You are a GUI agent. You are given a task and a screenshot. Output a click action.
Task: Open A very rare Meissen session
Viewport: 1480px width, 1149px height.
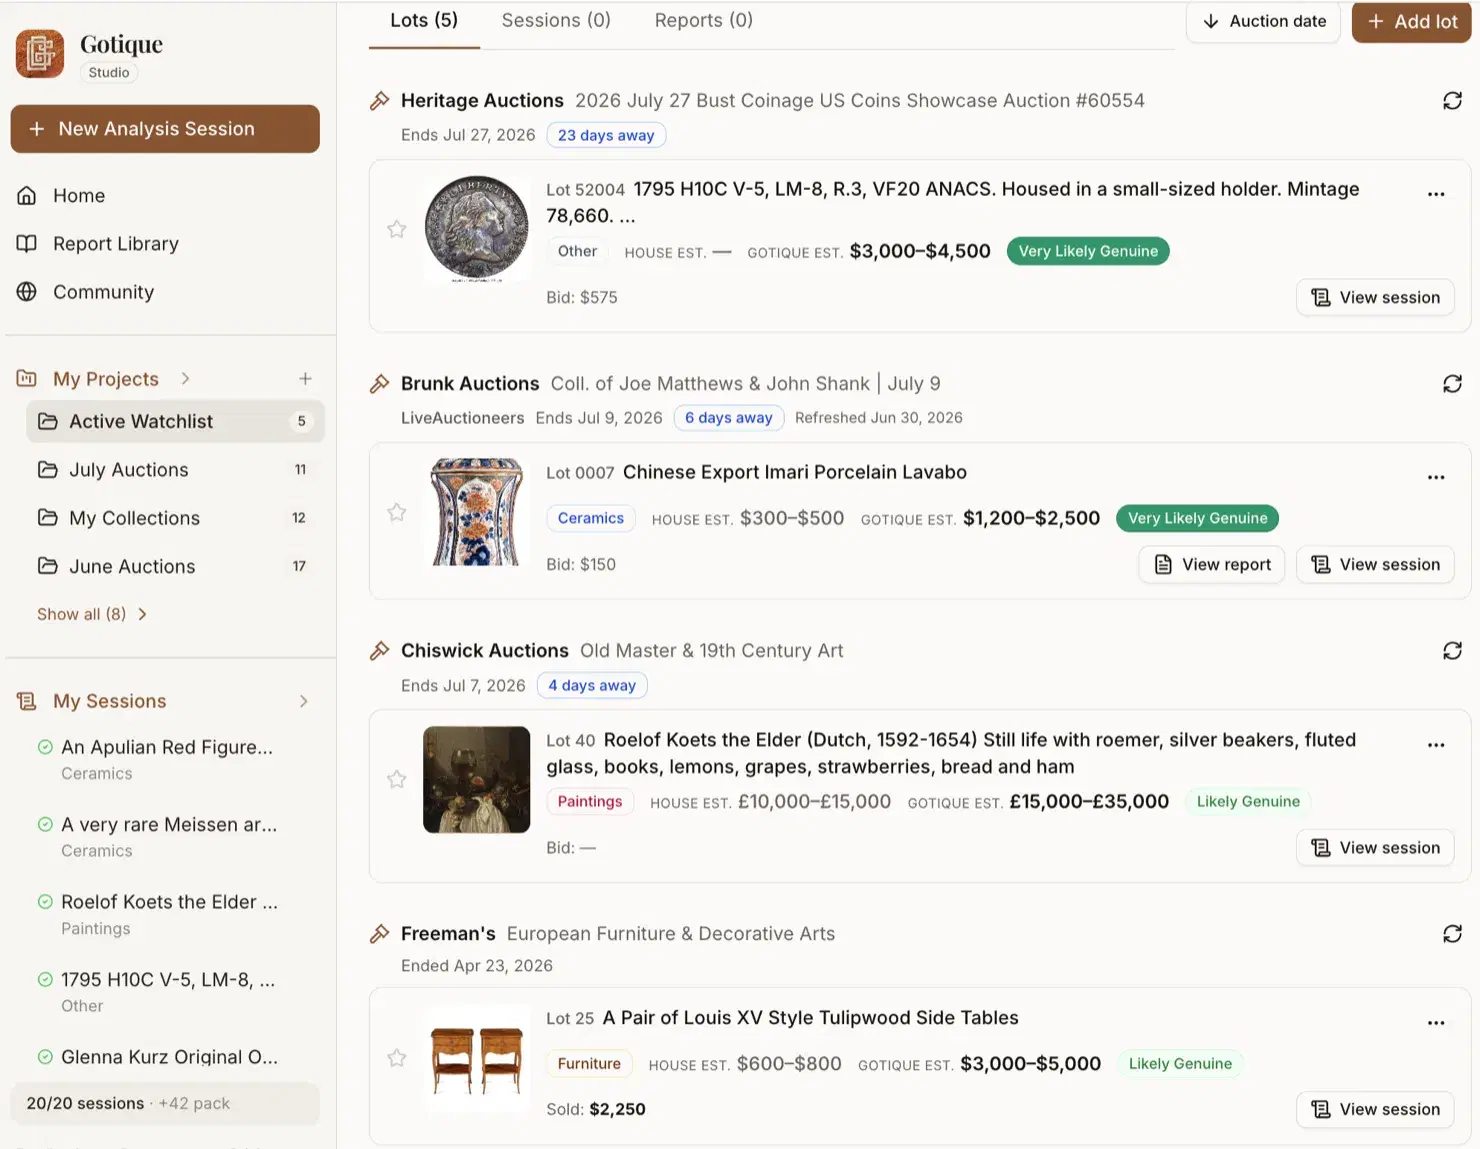[x=165, y=837]
